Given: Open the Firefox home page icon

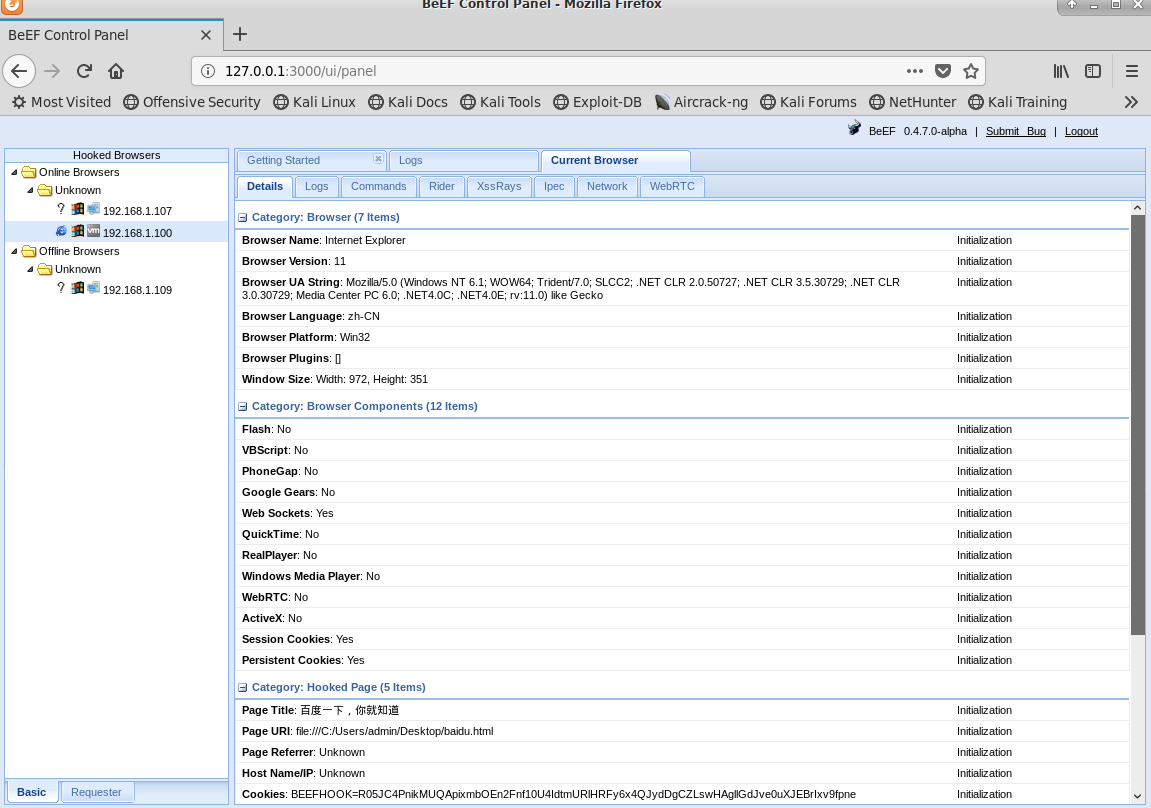Looking at the screenshot, I should click(116, 71).
